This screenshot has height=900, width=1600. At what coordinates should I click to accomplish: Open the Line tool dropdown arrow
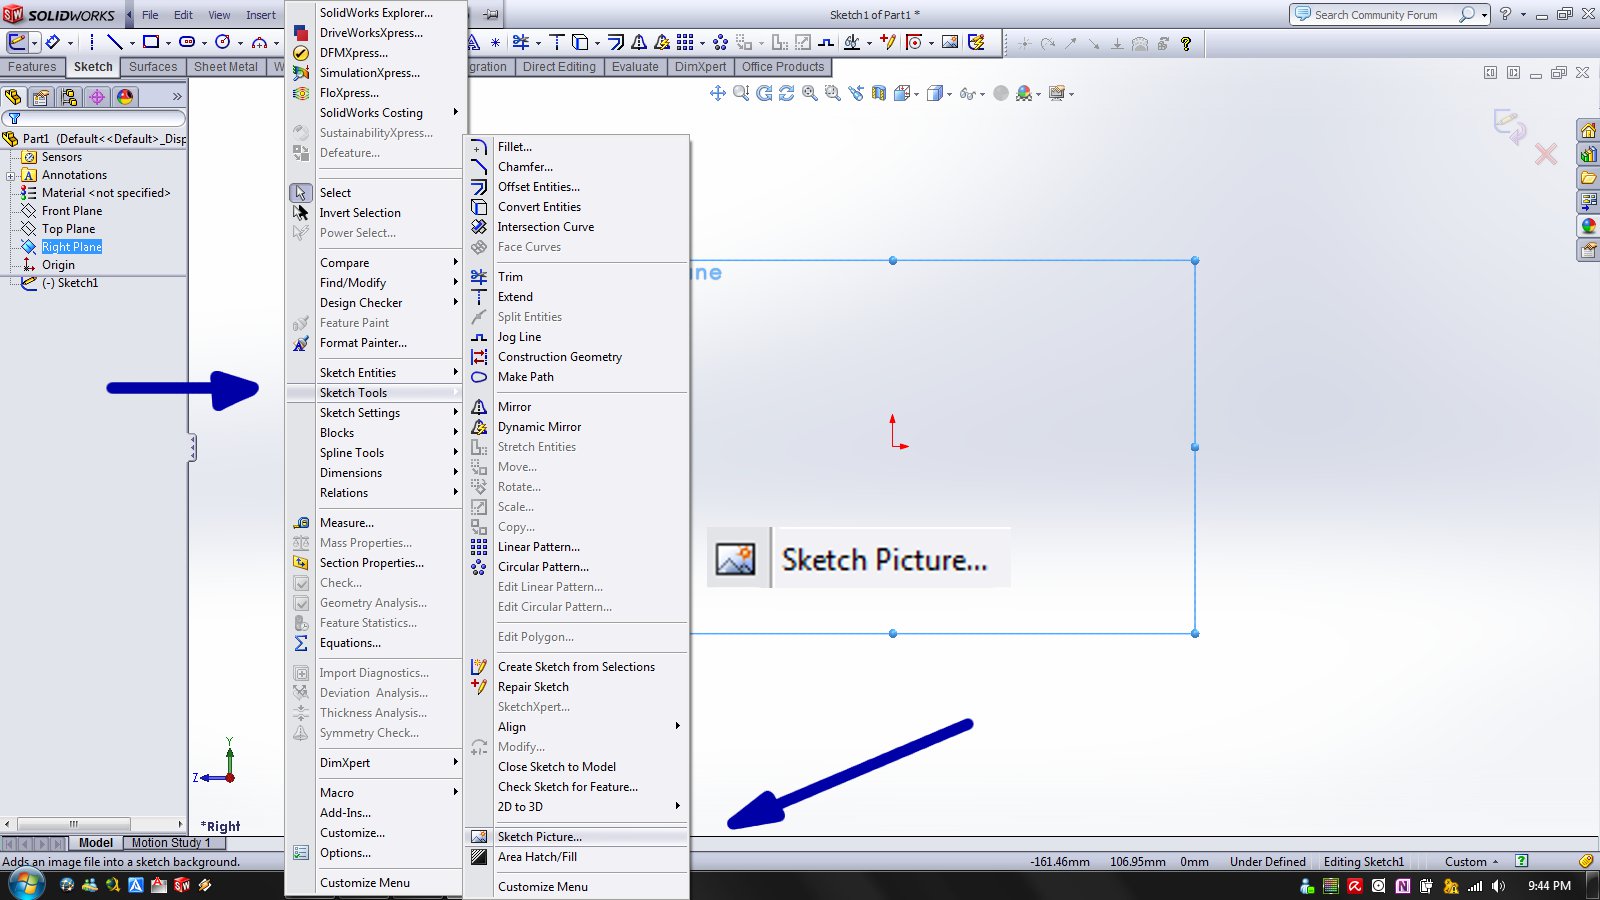pos(132,43)
